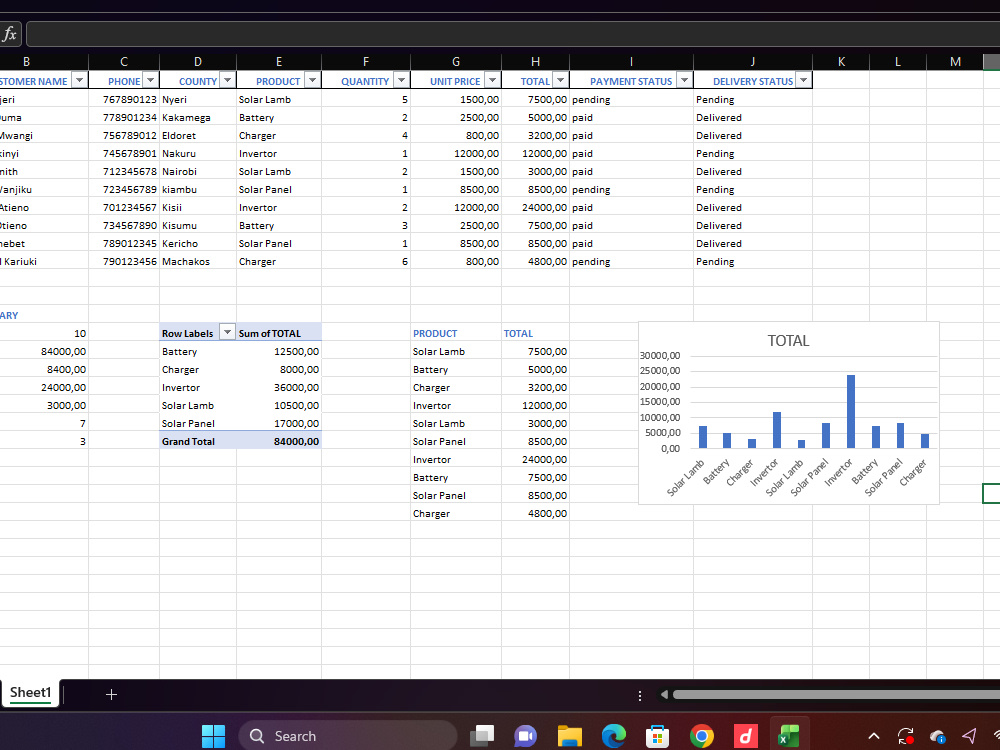
Task: Open the COUNTY column filter dropdown
Action: [228, 80]
